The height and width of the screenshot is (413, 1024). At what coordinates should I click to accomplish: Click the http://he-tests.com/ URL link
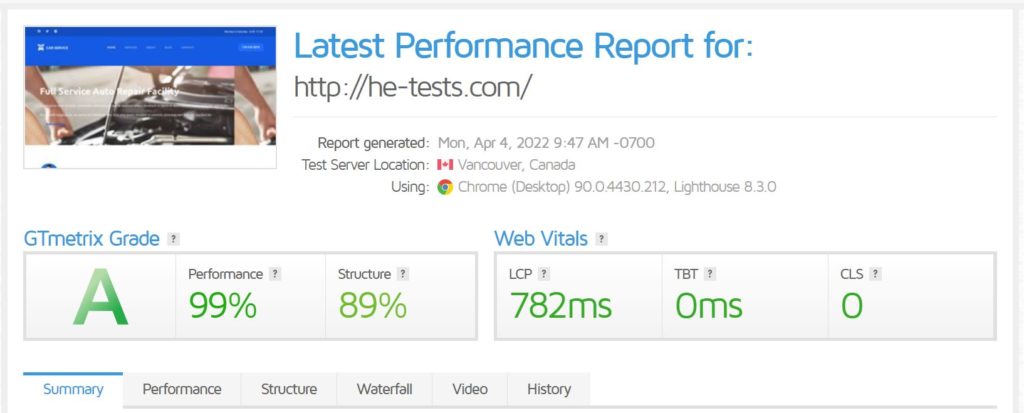[413, 86]
